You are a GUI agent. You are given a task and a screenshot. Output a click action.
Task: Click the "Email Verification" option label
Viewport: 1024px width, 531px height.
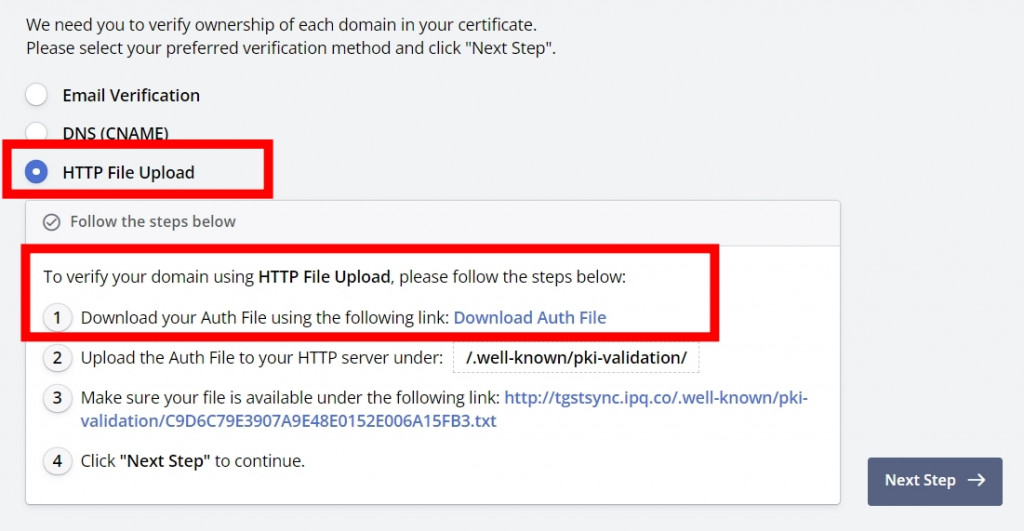click(x=131, y=95)
